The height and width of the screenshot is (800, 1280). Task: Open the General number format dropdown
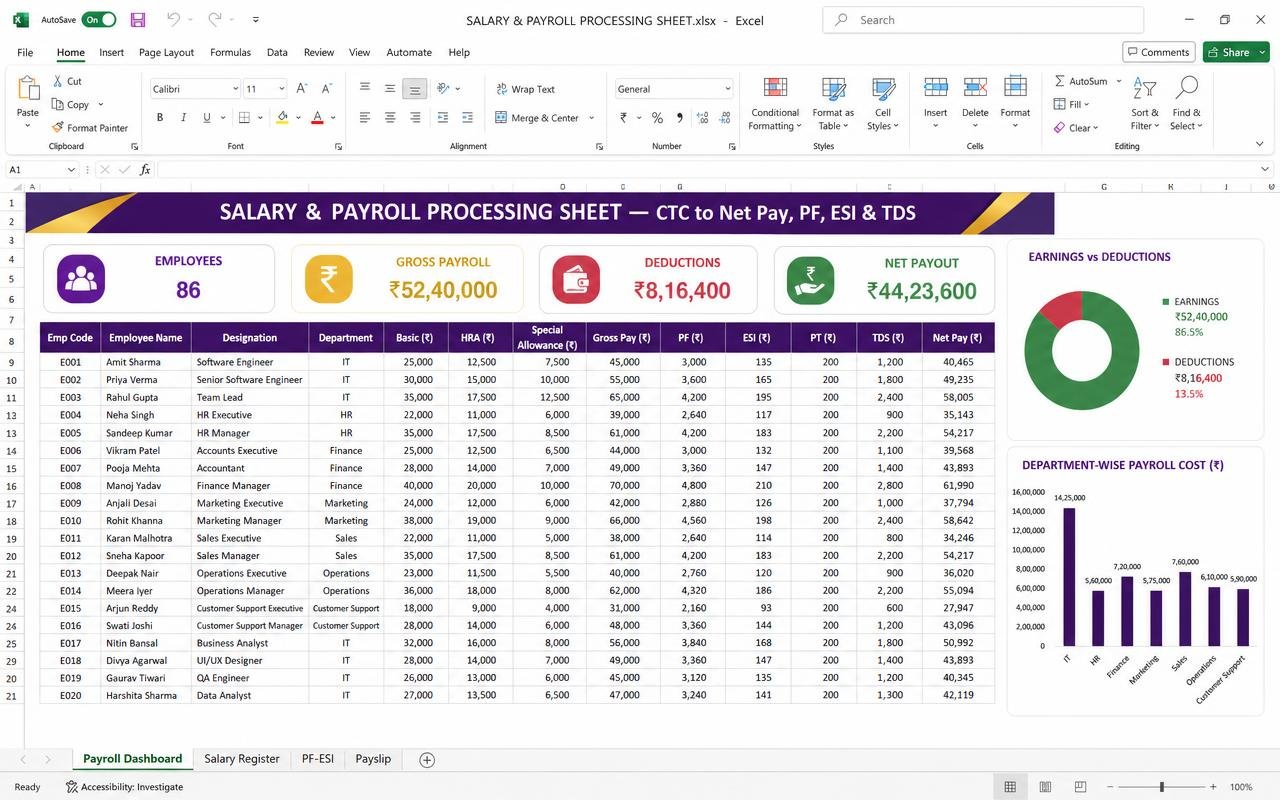click(x=727, y=89)
